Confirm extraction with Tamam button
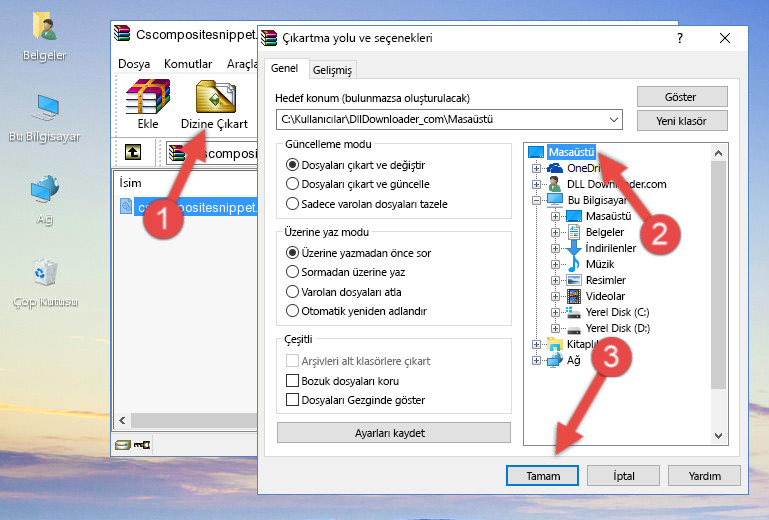Viewport: 769px width, 520px height. click(542, 476)
